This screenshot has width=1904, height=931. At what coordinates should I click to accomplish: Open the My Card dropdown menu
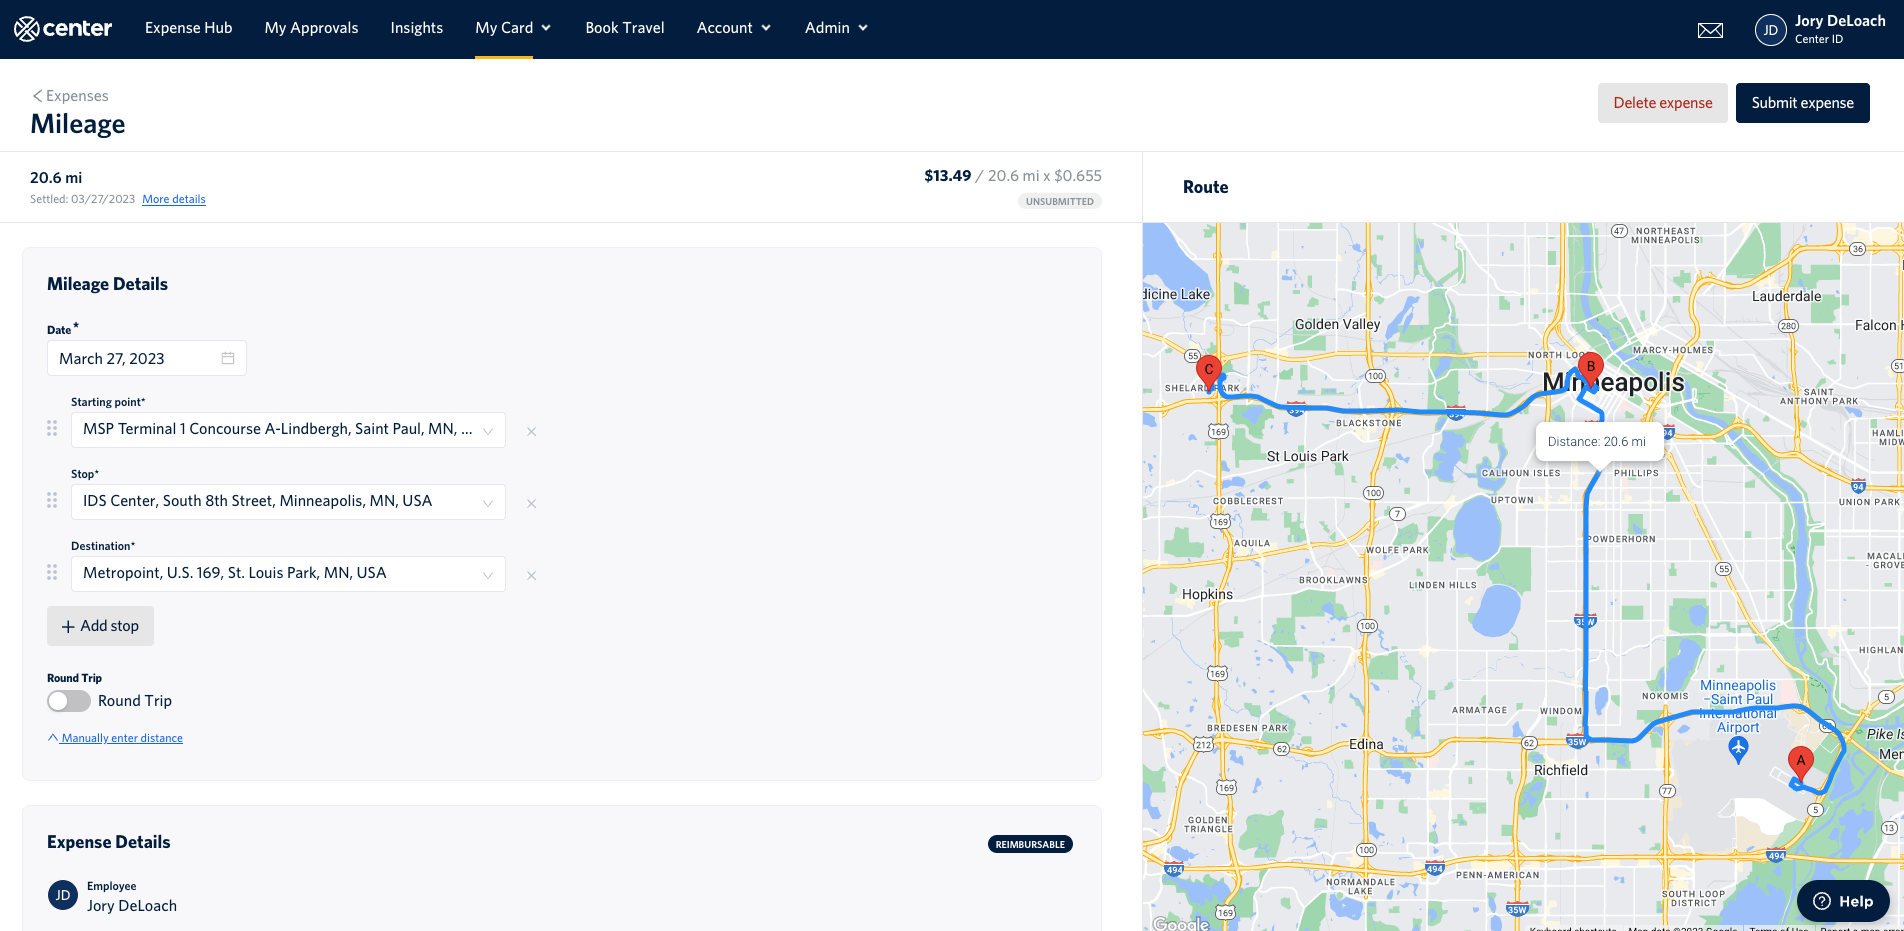(x=513, y=28)
